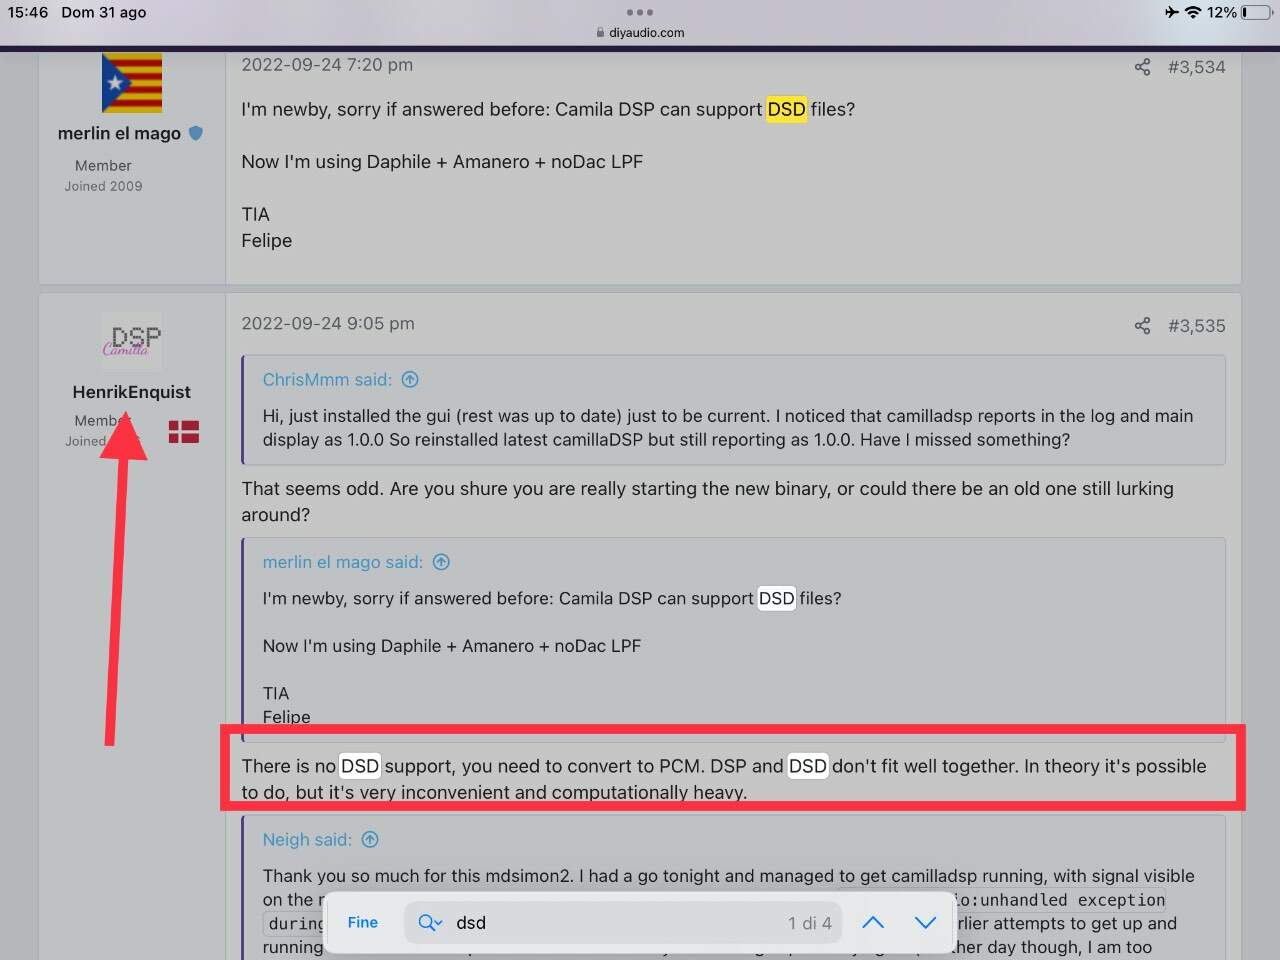This screenshot has width=1280, height=960.
Task: Tap the blue badge beside merlin el mago
Action: tap(196, 133)
